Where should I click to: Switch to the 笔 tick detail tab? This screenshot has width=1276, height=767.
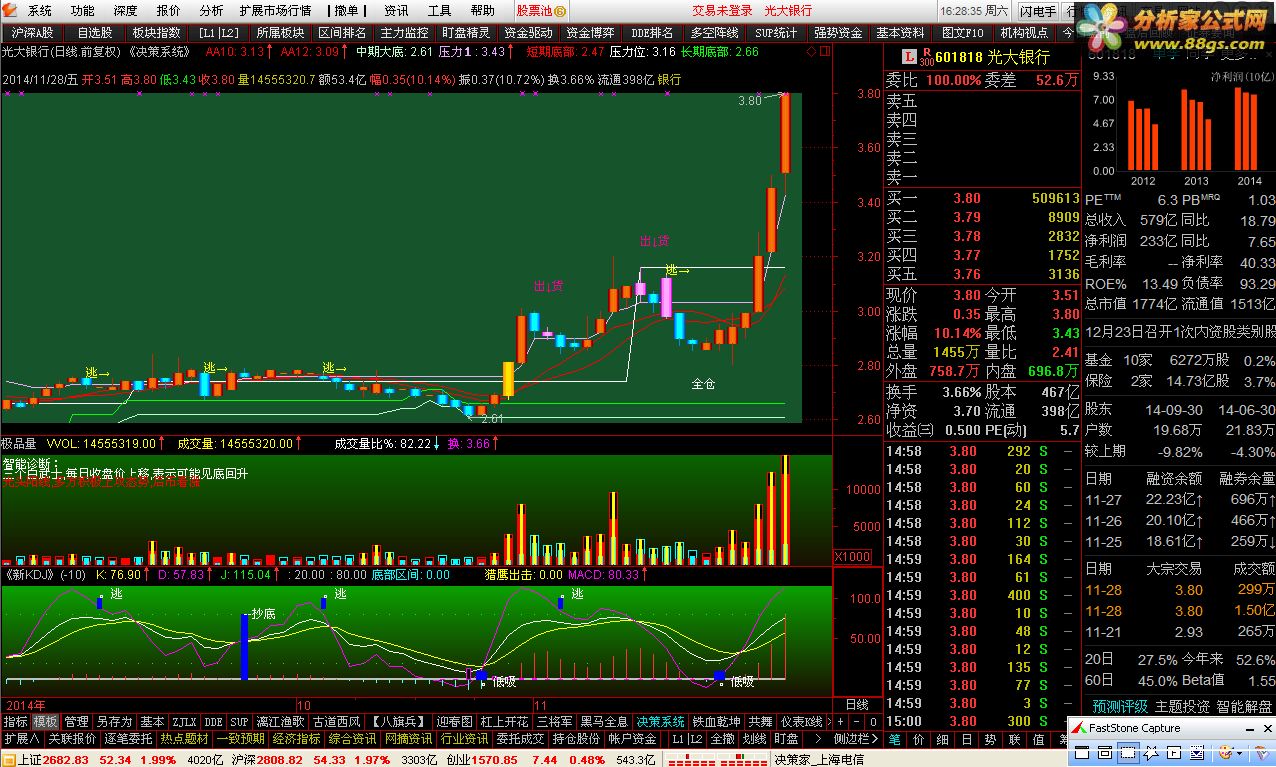pyautogui.click(x=894, y=739)
